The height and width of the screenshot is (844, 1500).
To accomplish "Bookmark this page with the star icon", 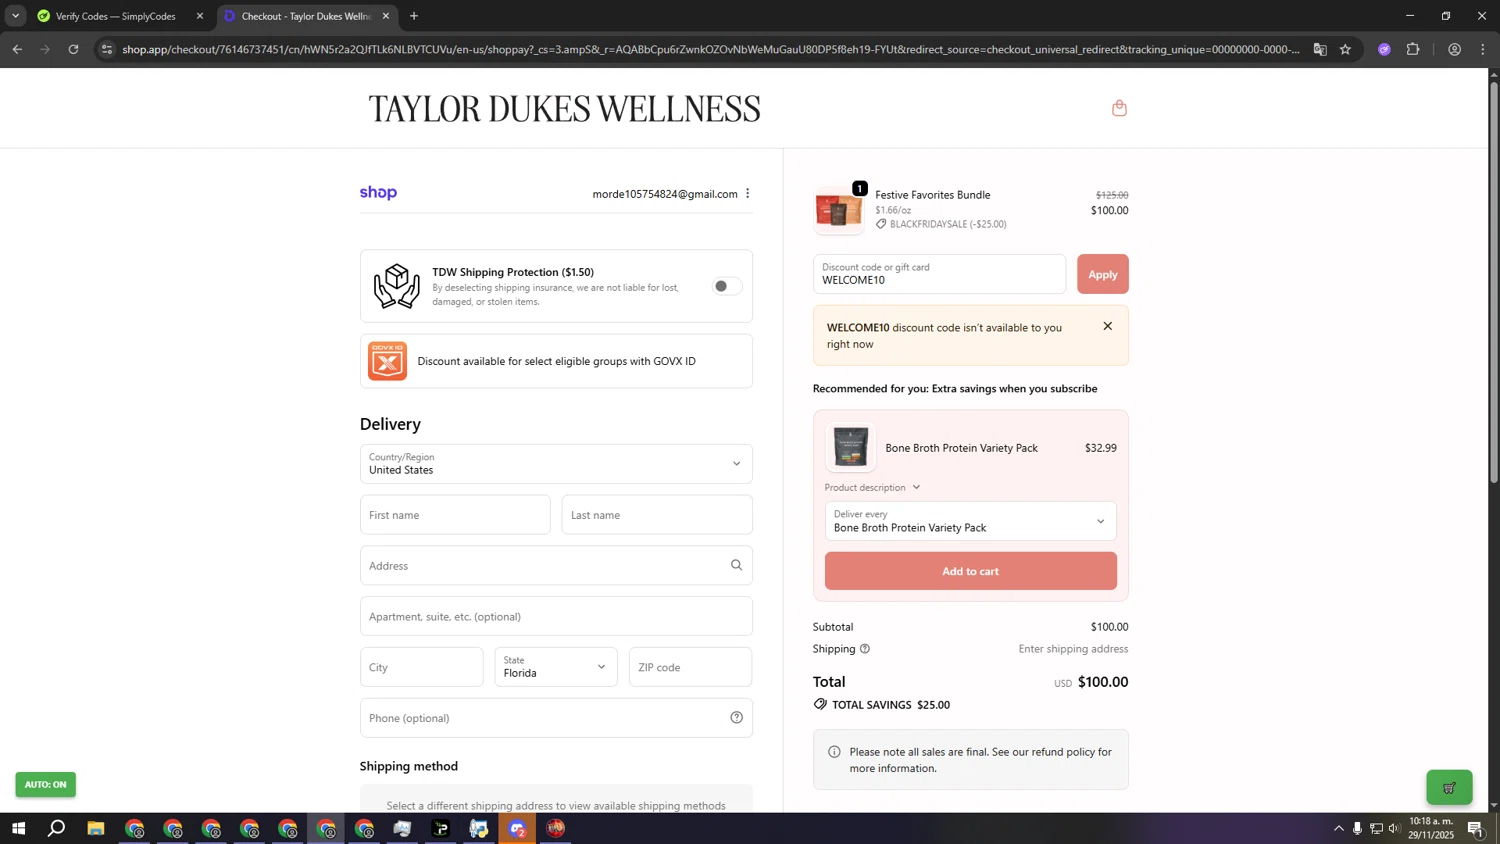I will coord(1345,49).
